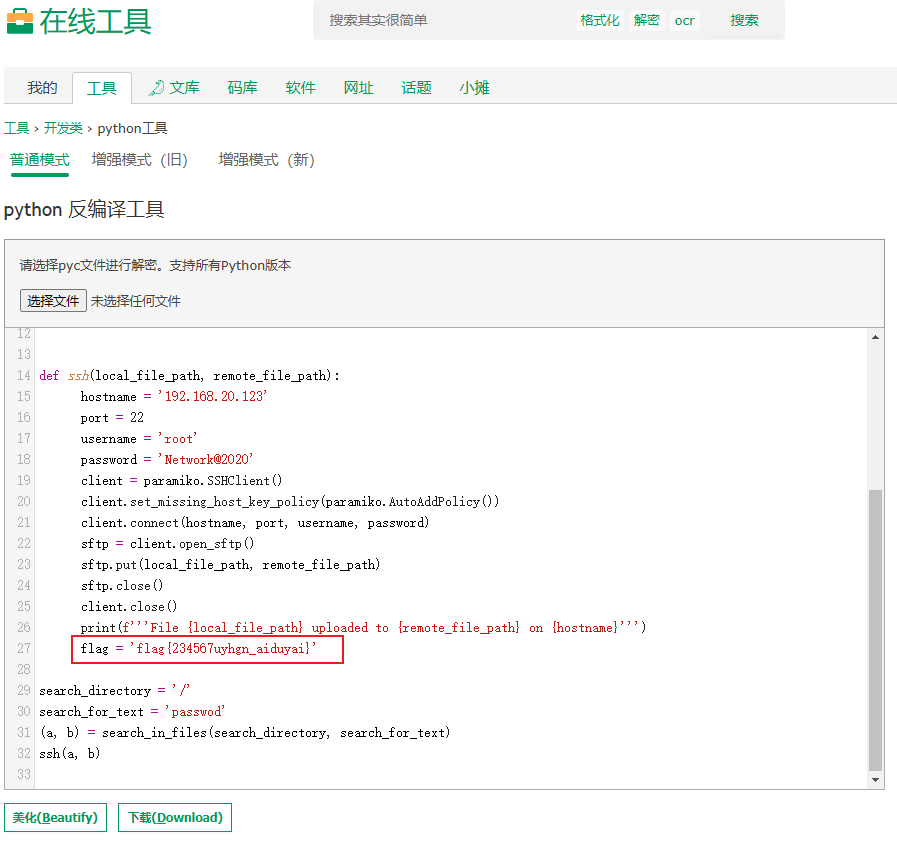This screenshot has height=844, width=897.
Task: Open the 小摊 tab
Action: [474, 88]
